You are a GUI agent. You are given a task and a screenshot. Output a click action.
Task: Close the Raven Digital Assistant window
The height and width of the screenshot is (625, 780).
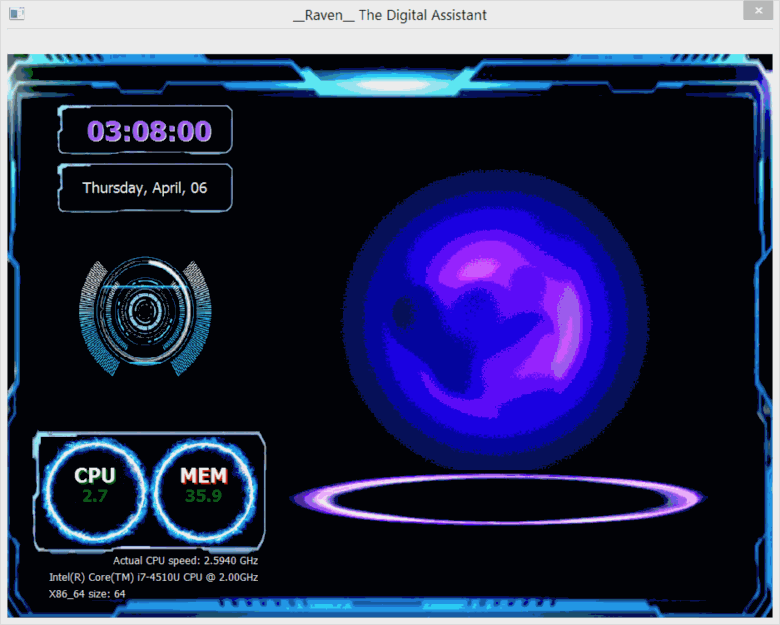[x=758, y=10]
